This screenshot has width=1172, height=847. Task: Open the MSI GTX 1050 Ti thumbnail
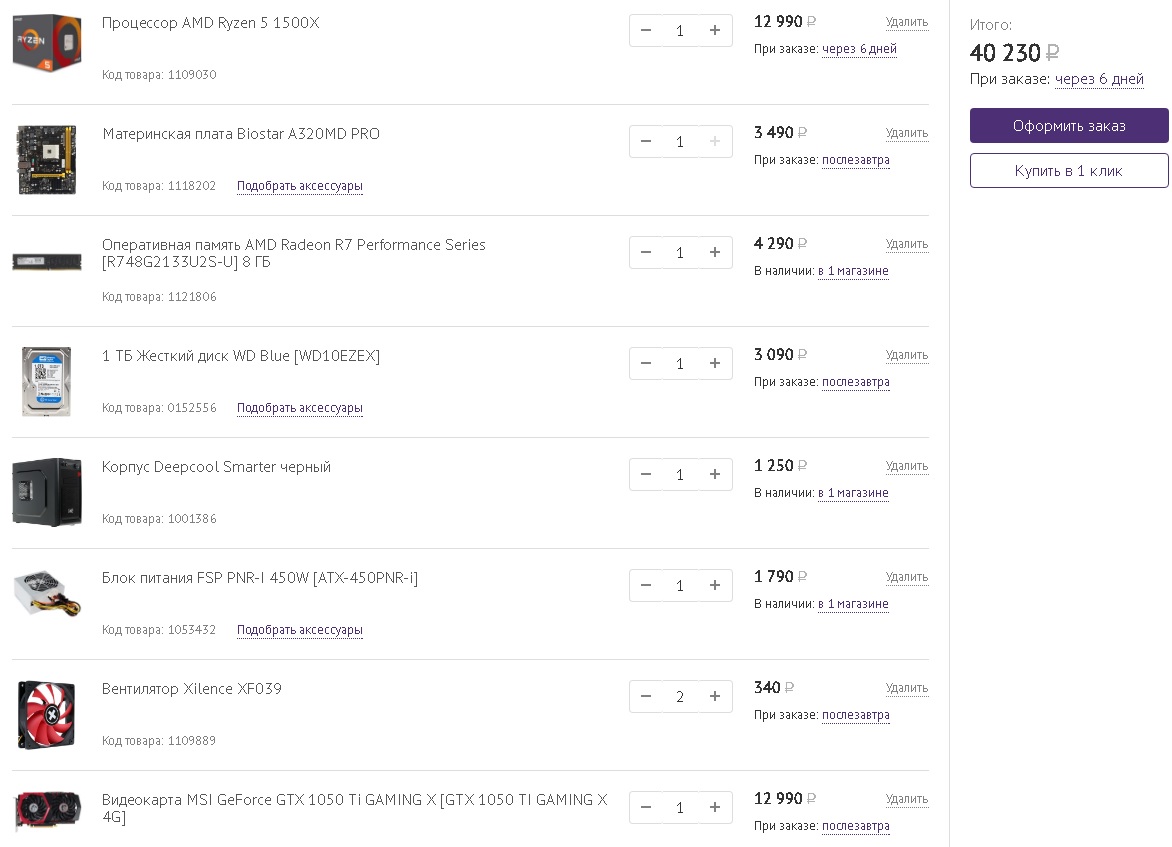point(46,808)
